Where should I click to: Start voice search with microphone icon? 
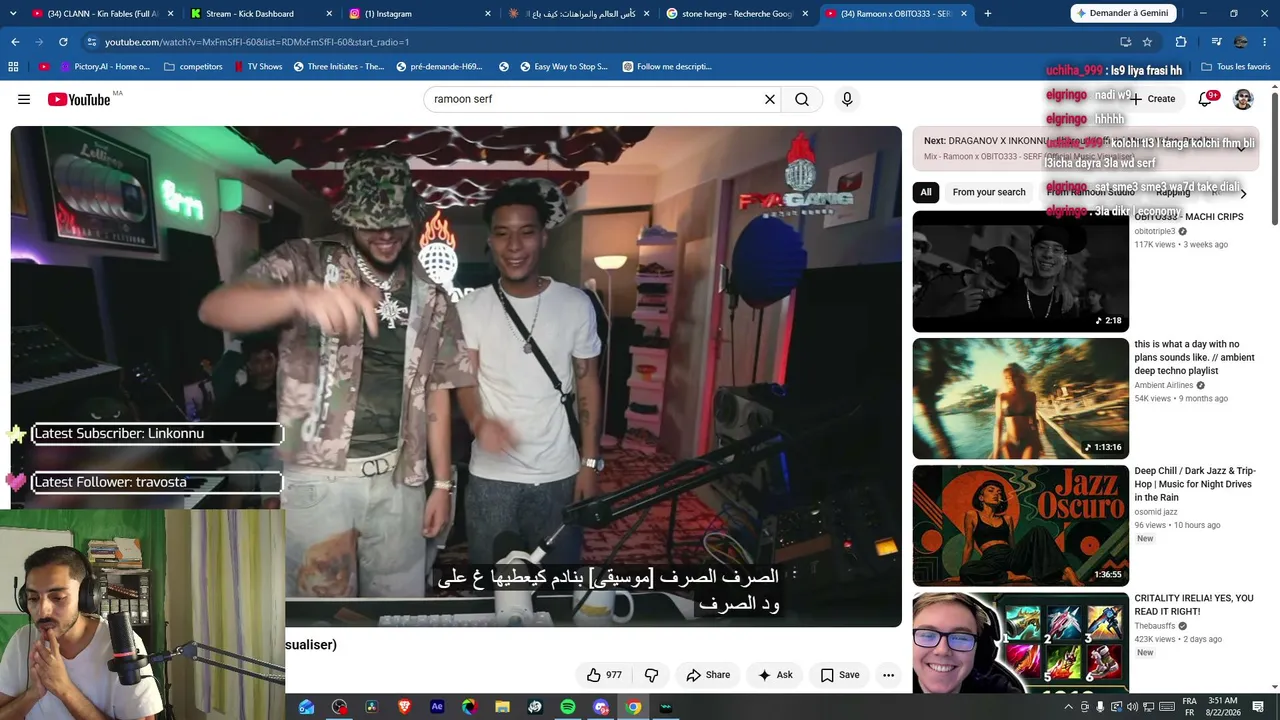[x=847, y=99]
